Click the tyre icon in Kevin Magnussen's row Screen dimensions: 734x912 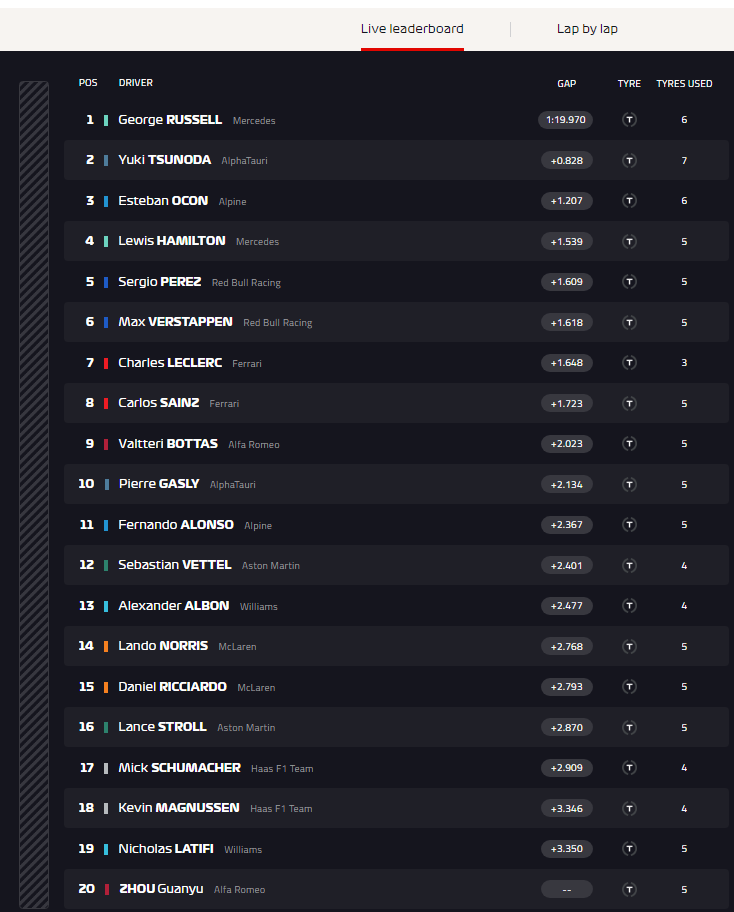pos(629,808)
